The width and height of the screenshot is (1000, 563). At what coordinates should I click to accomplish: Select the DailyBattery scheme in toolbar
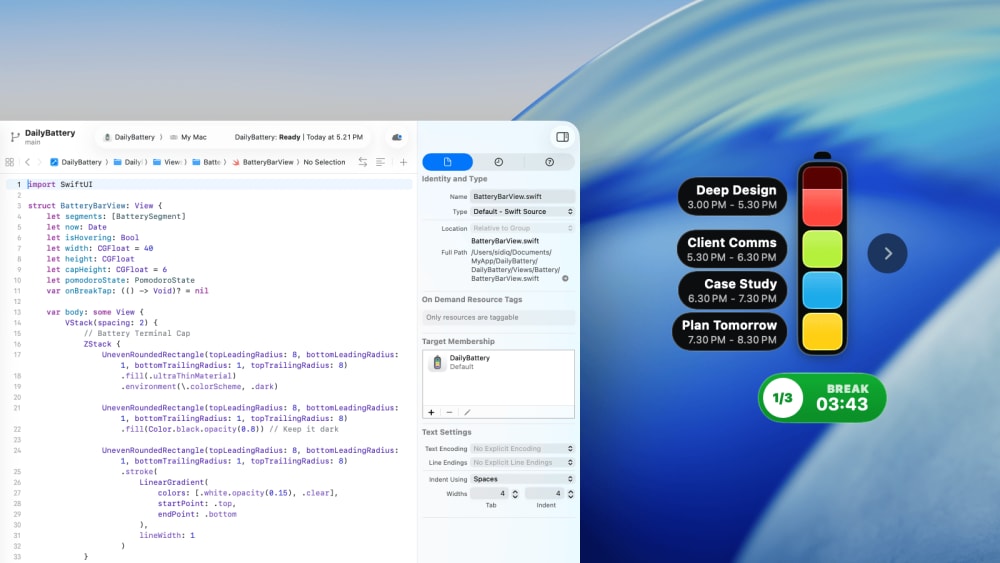click(129, 137)
